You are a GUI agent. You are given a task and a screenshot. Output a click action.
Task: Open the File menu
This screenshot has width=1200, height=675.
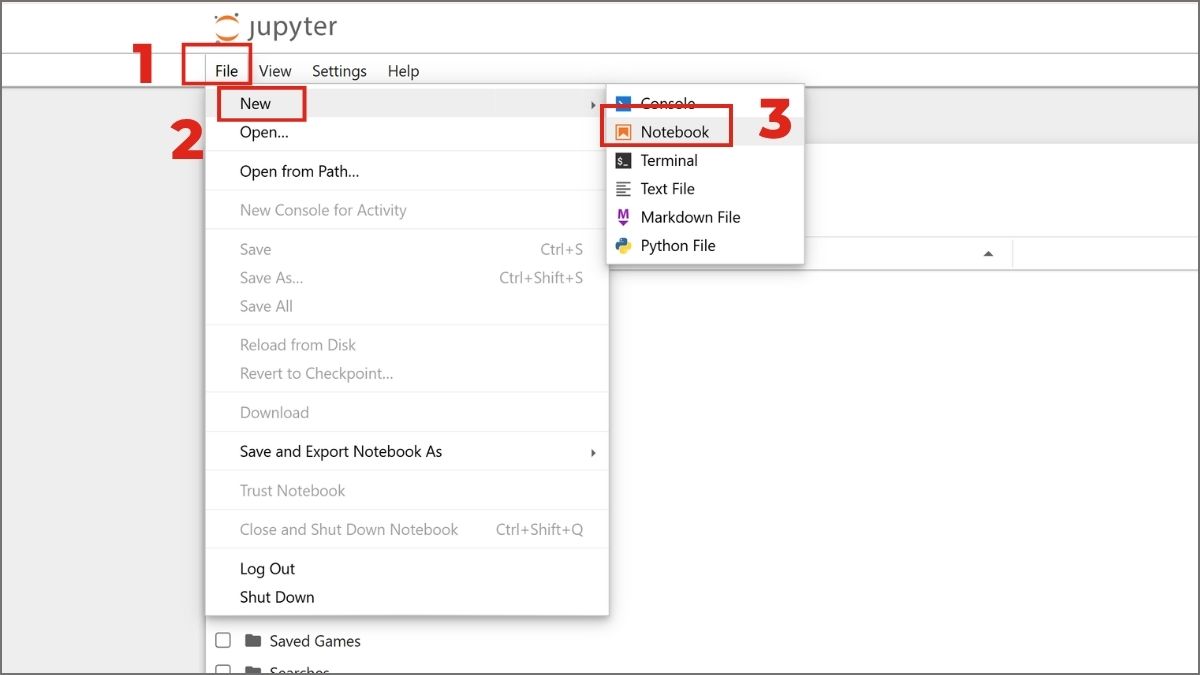pos(227,71)
